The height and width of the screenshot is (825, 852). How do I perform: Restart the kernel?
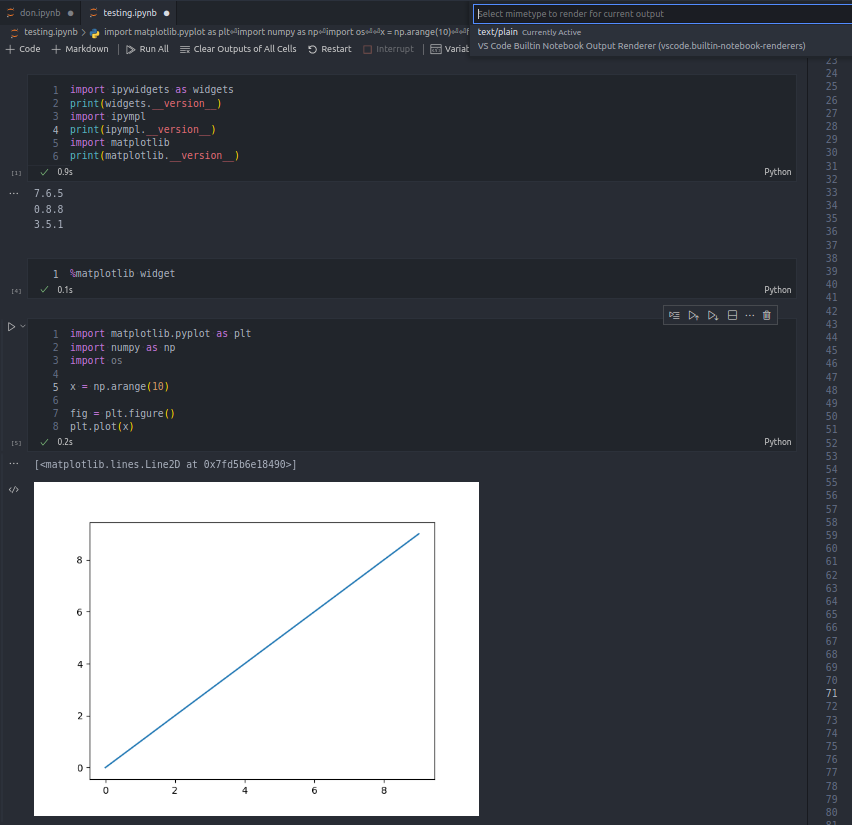point(330,49)
